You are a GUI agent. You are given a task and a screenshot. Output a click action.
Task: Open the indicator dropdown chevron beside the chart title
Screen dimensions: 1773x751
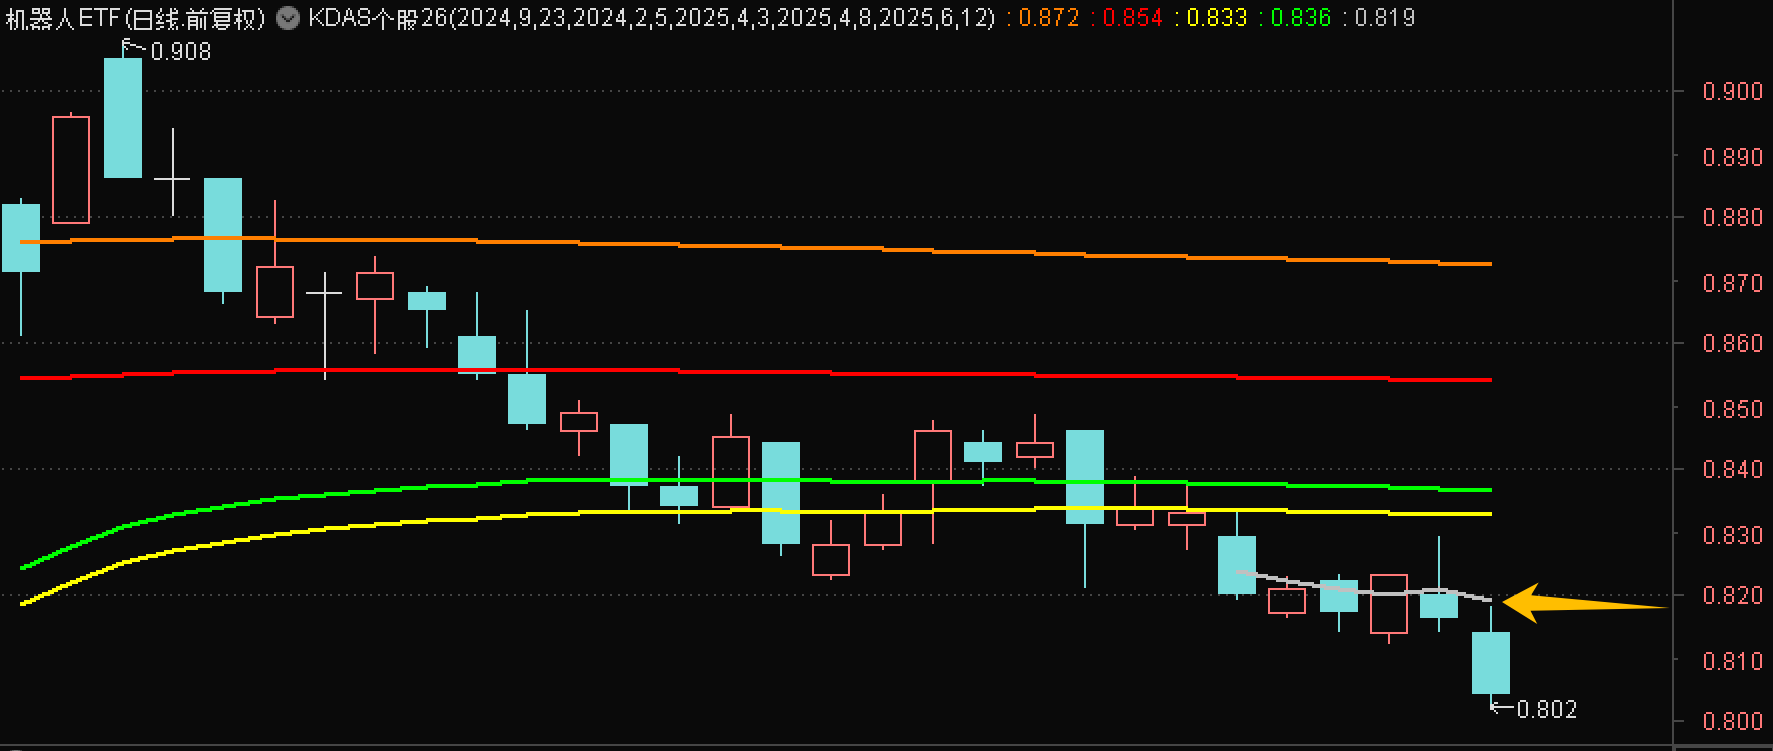tap(287, 18)
